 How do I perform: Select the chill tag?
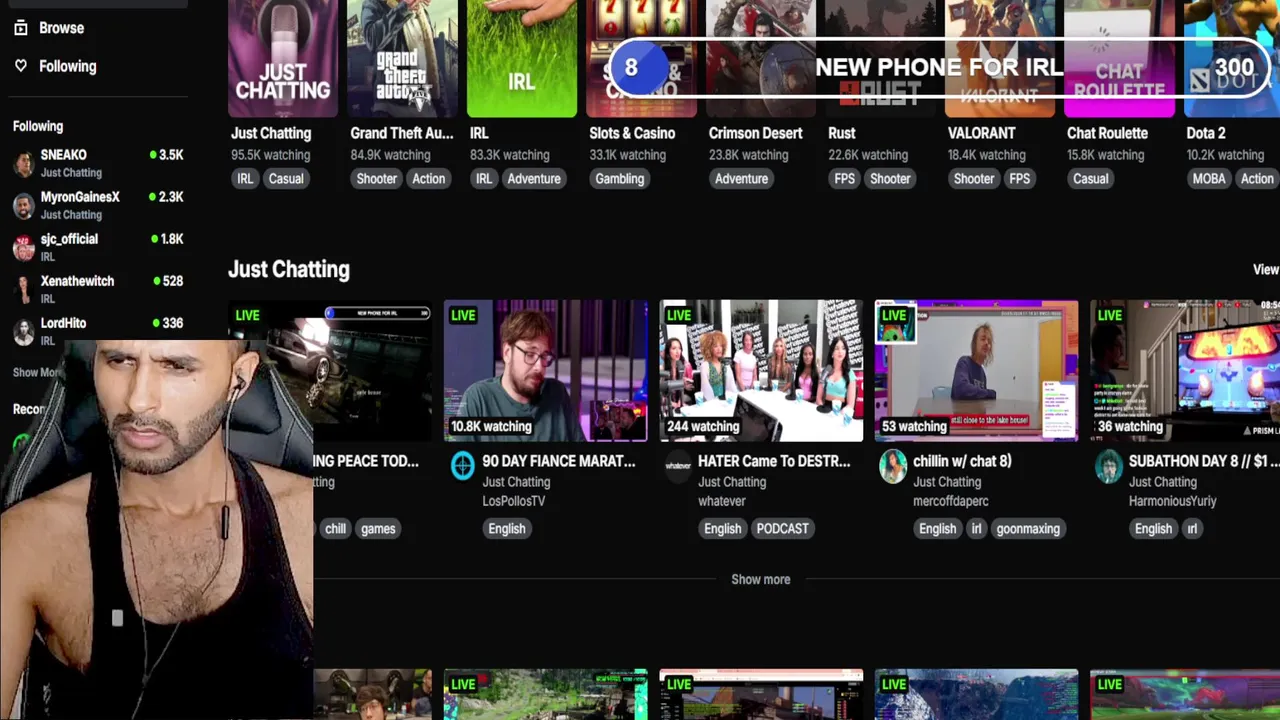click(x=335, y=529)
